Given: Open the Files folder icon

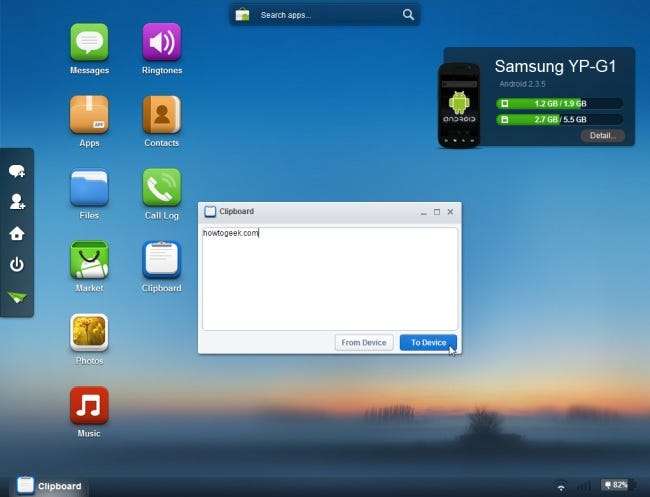Looking at the screenshot, I should click(89, 187).
